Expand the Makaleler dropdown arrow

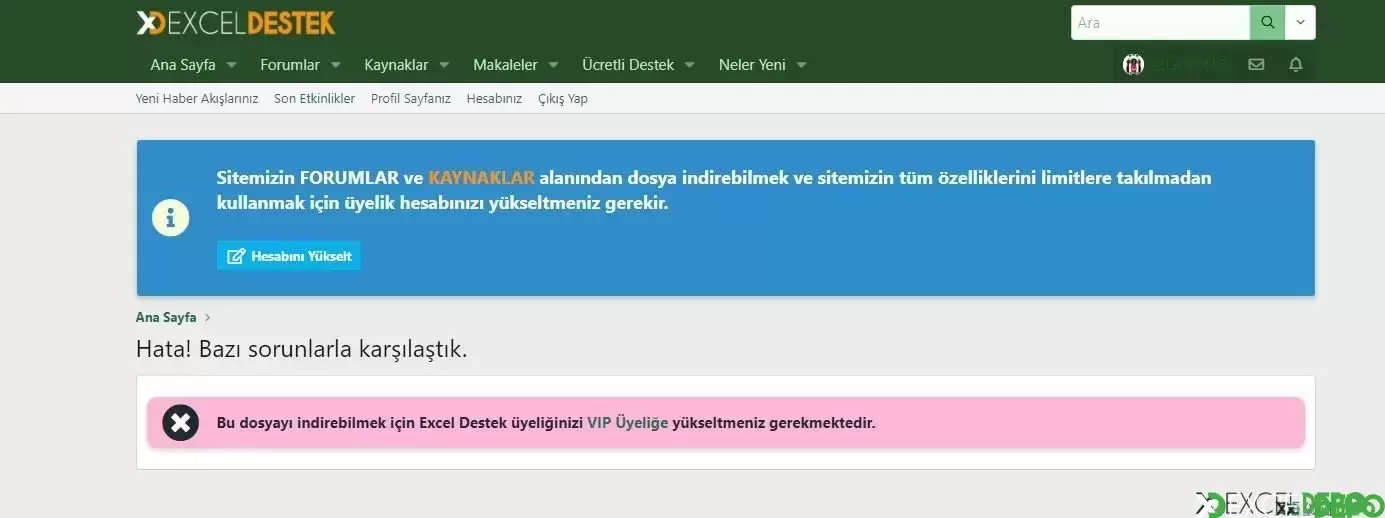(x=554, y=65)
